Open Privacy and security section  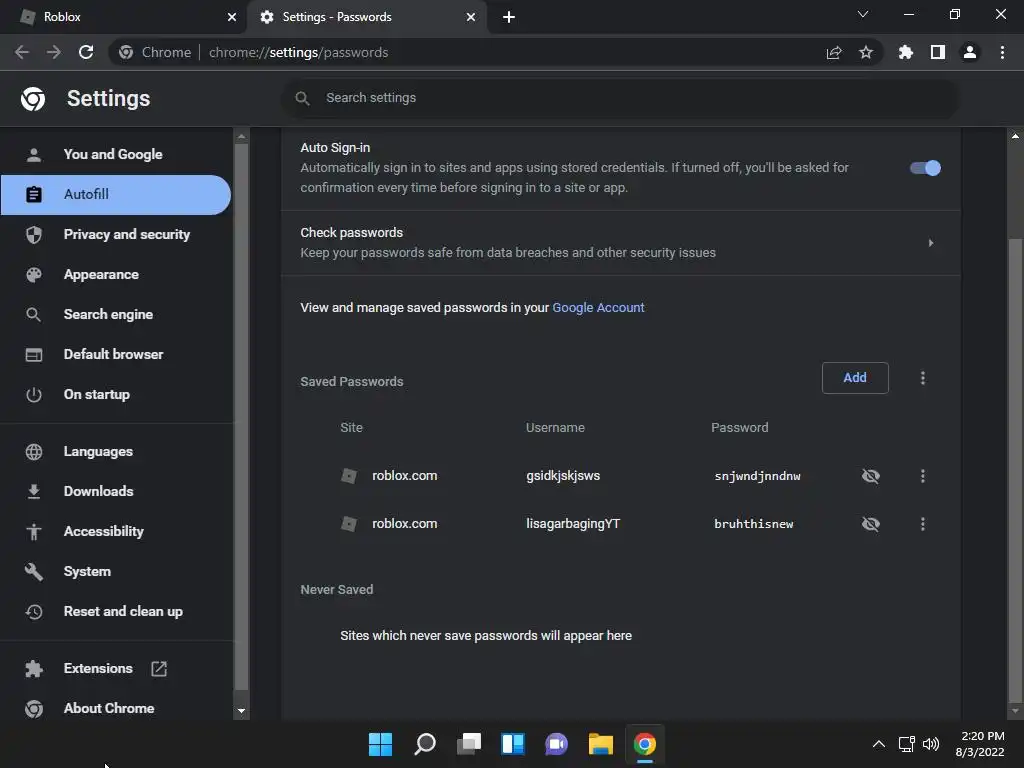click(116, 234)
